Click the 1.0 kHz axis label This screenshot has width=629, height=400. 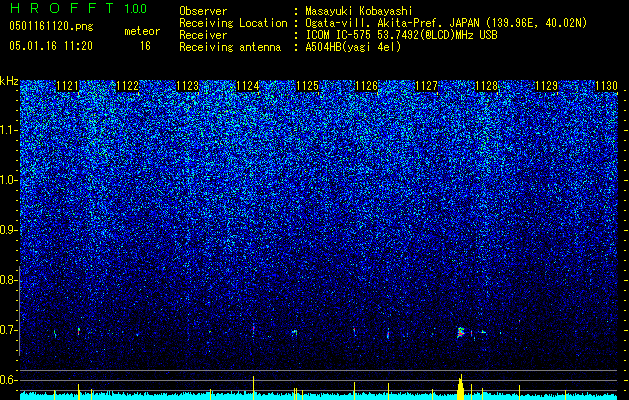8,180
